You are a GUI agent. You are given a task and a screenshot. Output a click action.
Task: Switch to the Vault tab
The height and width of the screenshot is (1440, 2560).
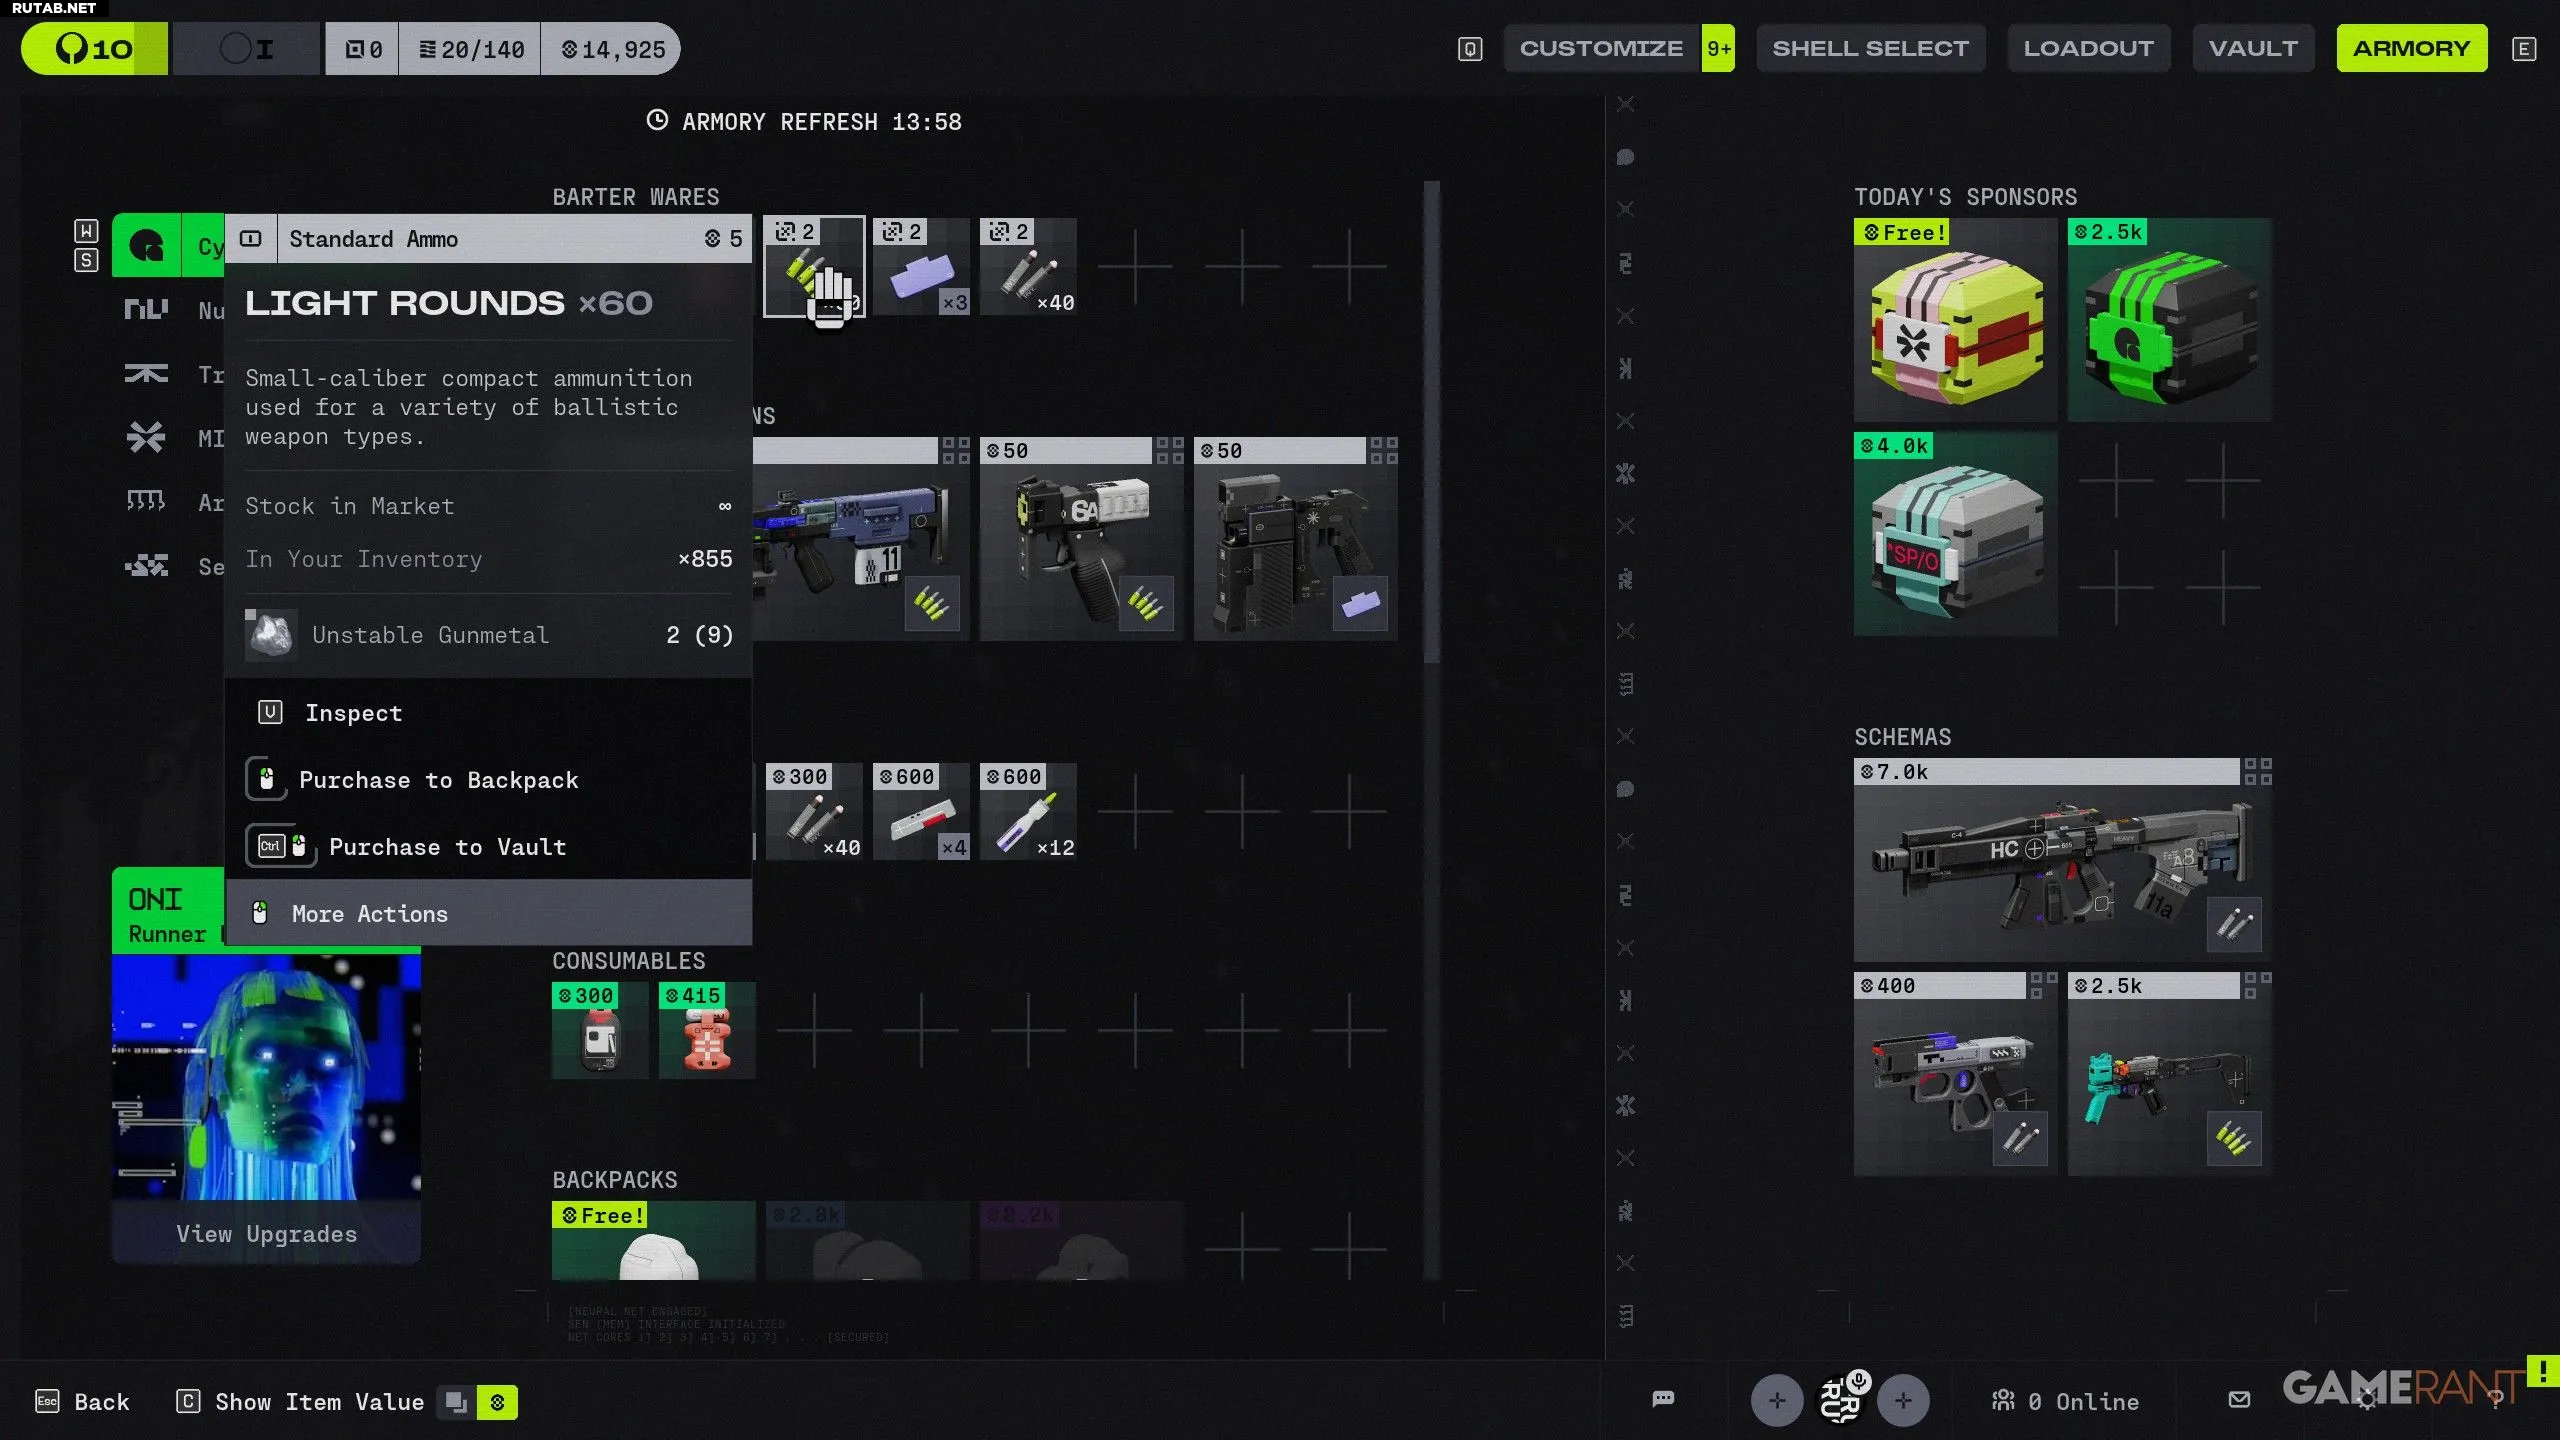[x=2252, y=48]
